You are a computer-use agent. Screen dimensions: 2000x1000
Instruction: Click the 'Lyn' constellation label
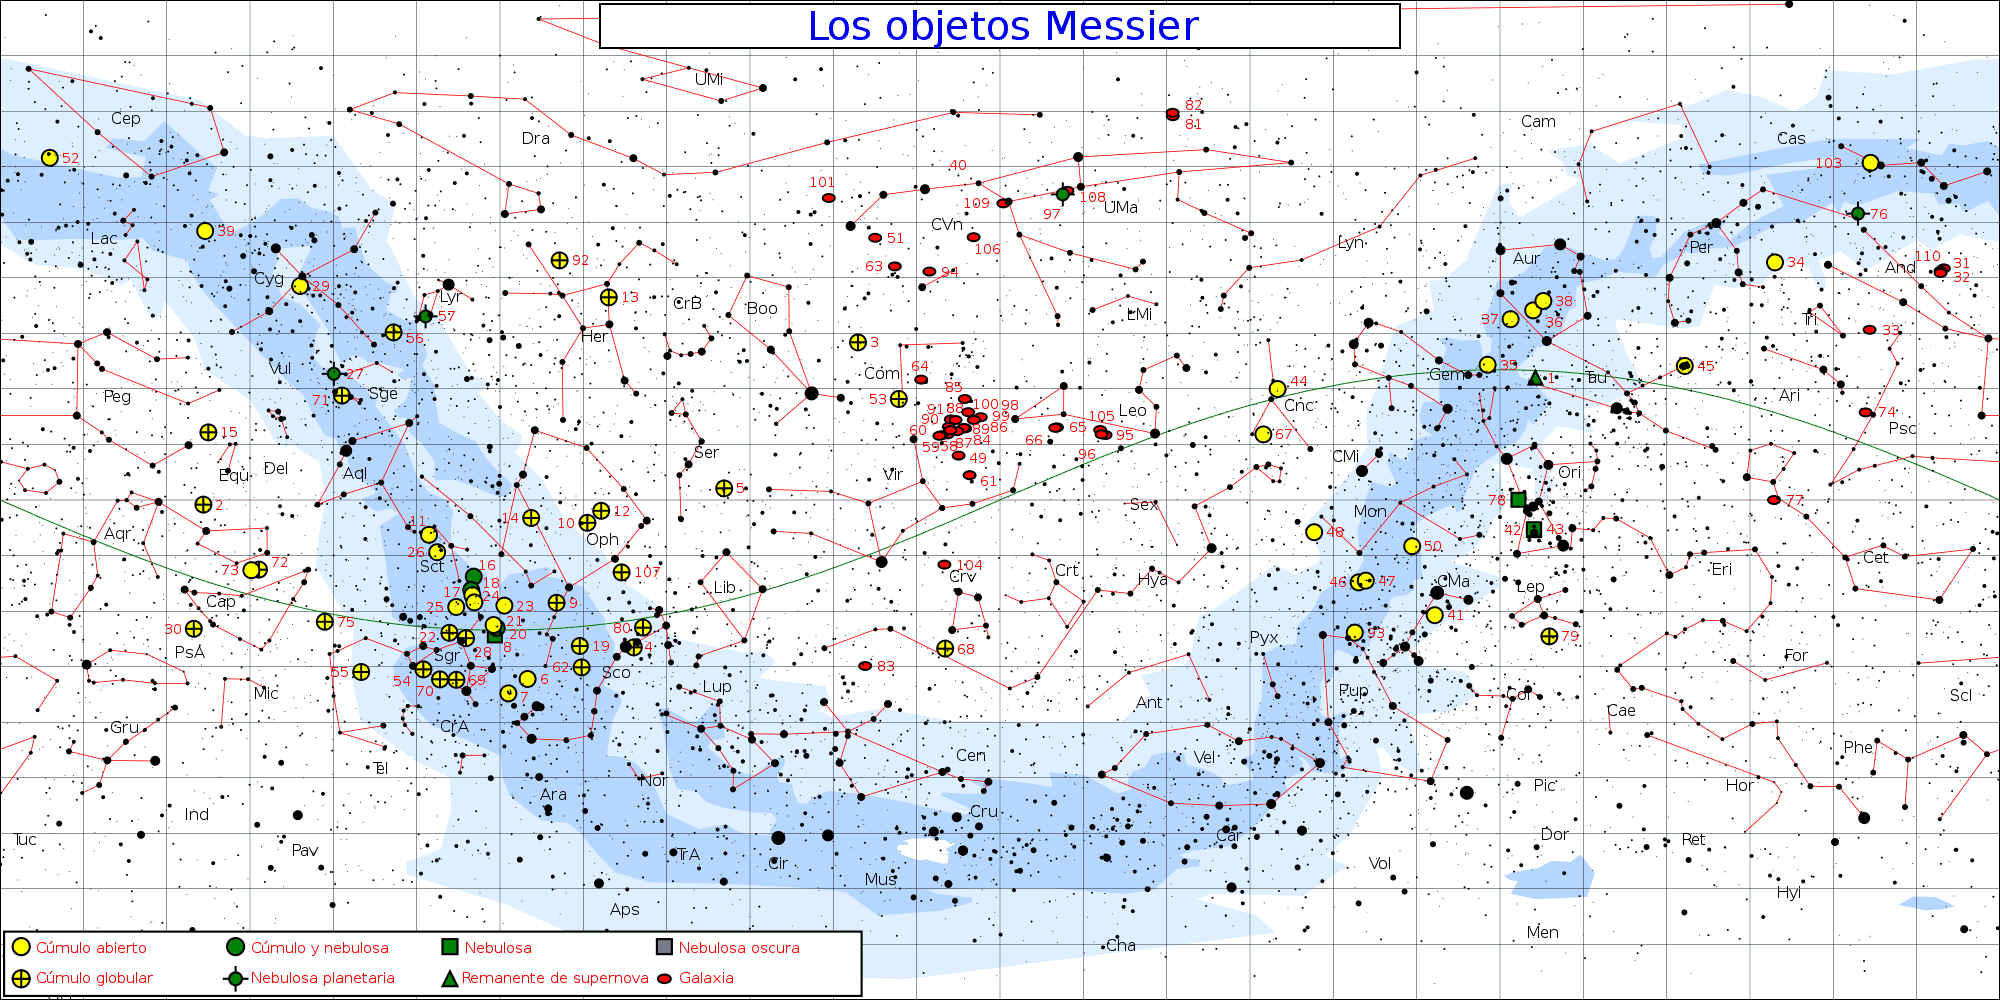click(1351, 243)
